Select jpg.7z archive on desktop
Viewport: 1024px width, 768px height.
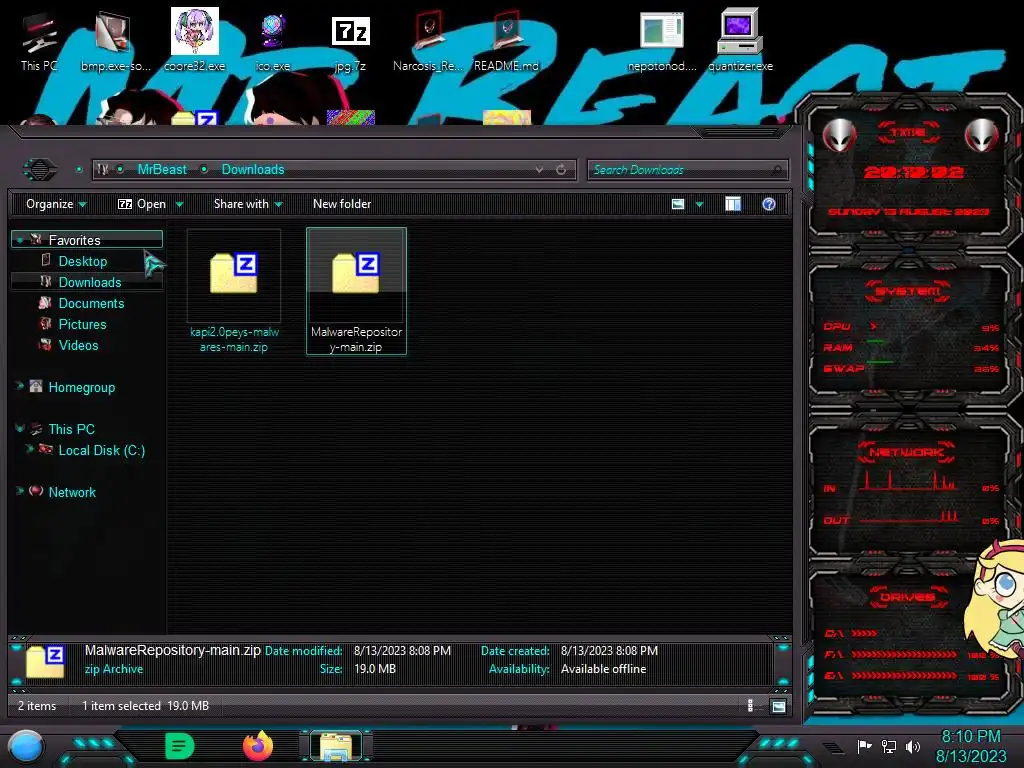coord(351,42)
